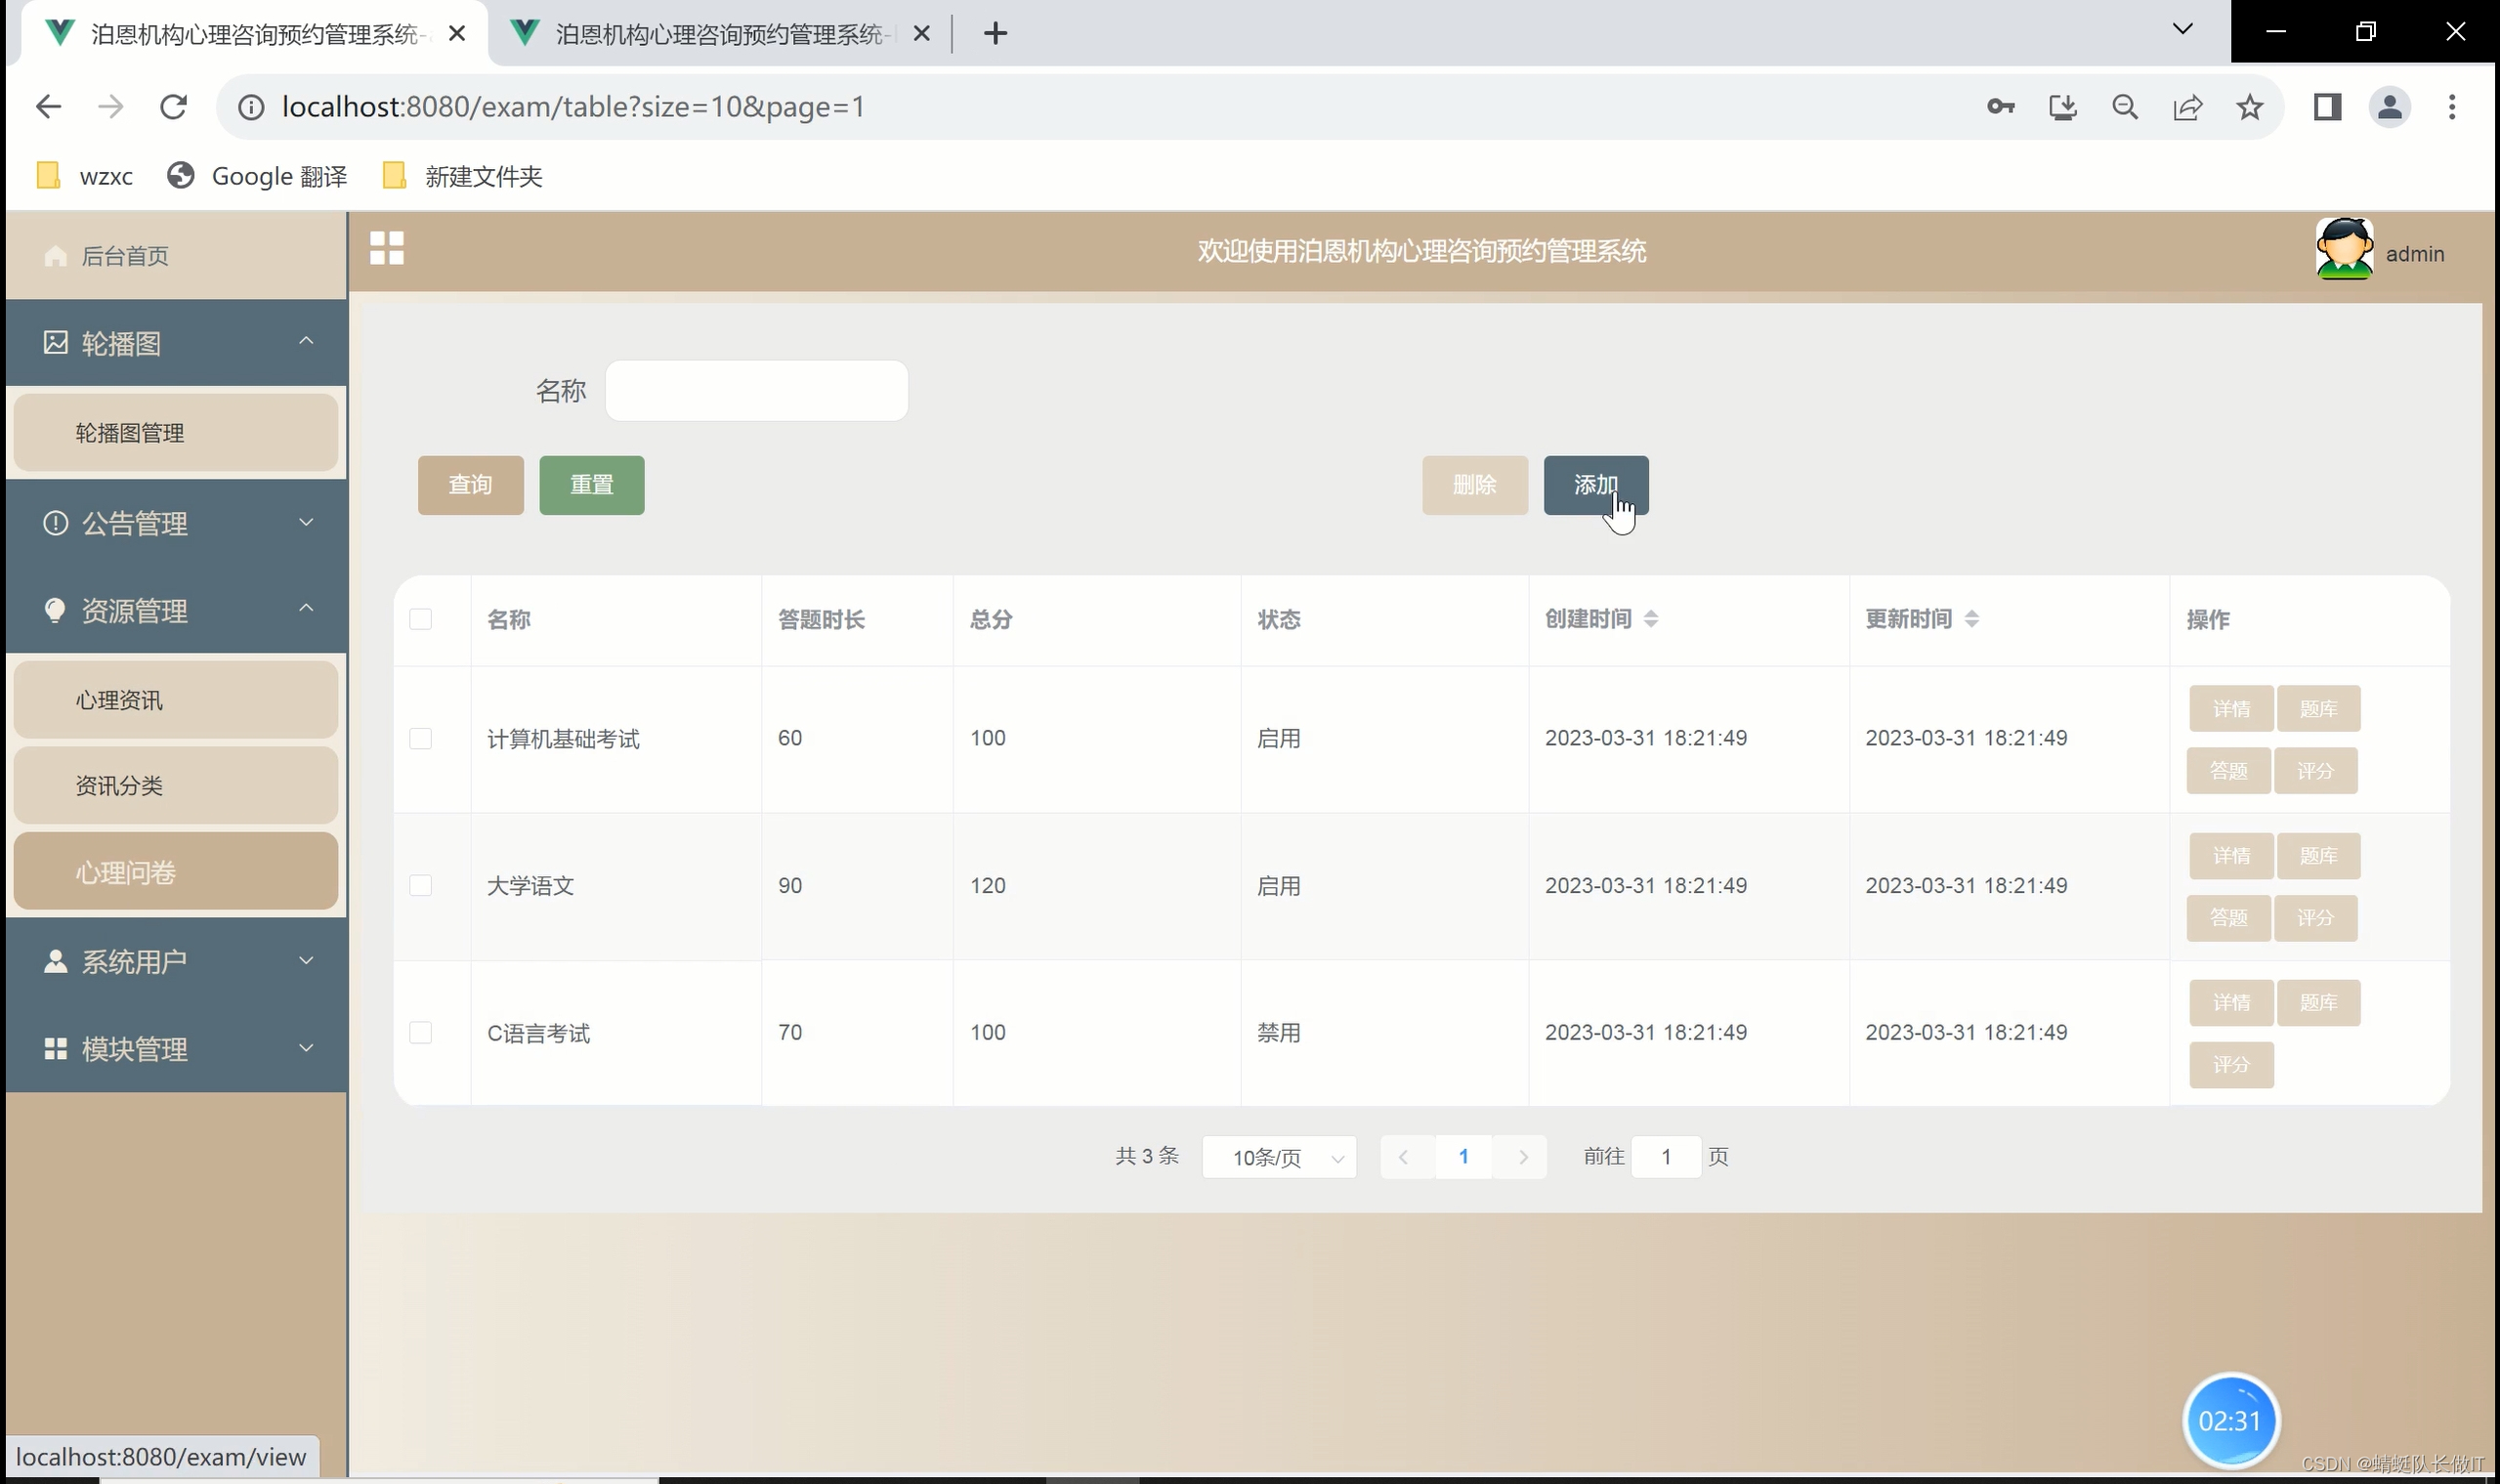Open the 模块管理 grid icon
Viewport: 2500px width, 1484px height.
pos(55,1049)
